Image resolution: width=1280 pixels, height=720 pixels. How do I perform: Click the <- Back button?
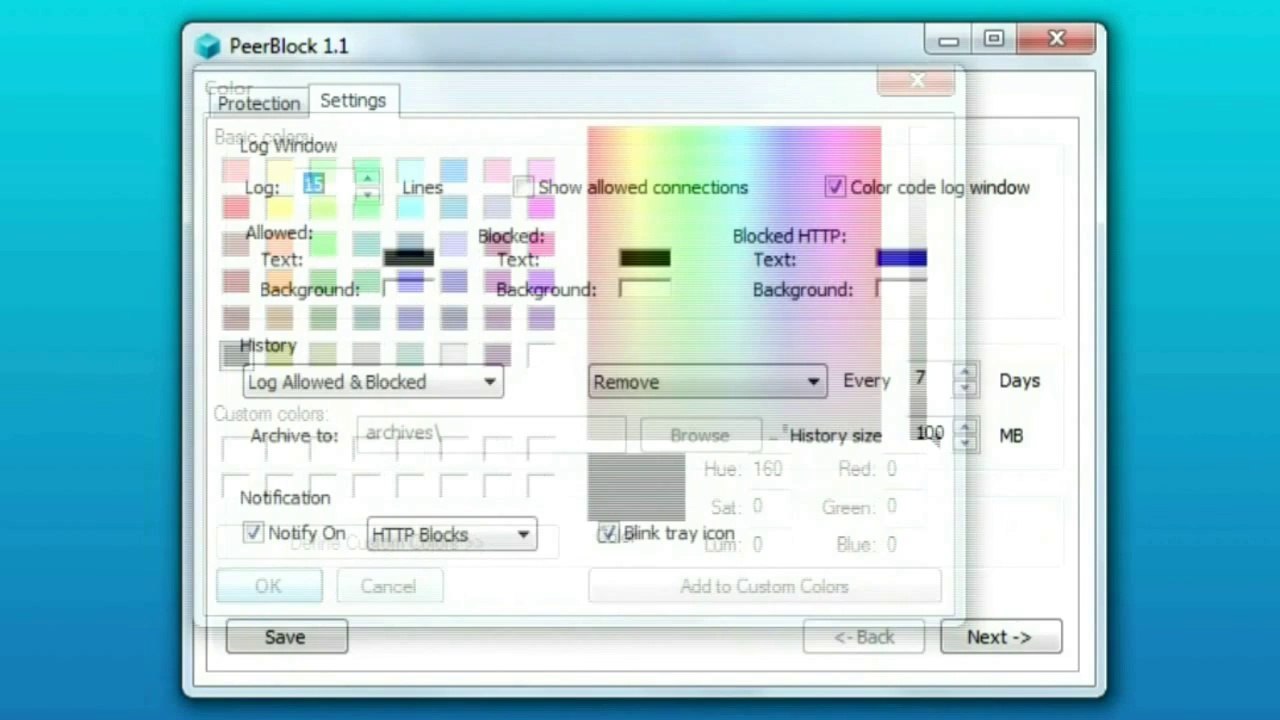pos(863,637)
